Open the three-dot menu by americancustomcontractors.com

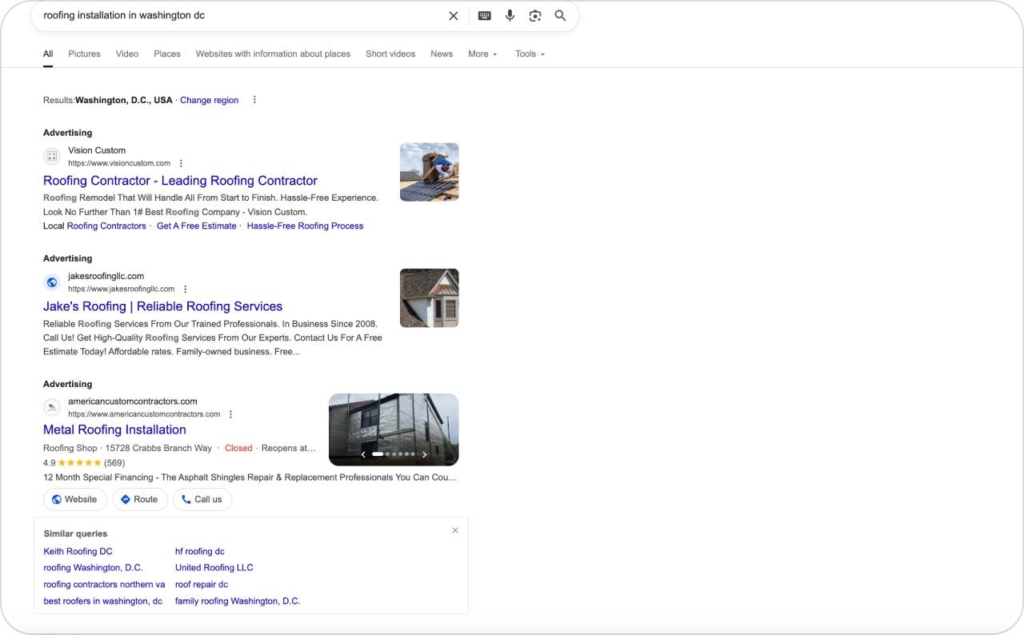[230, 413]
